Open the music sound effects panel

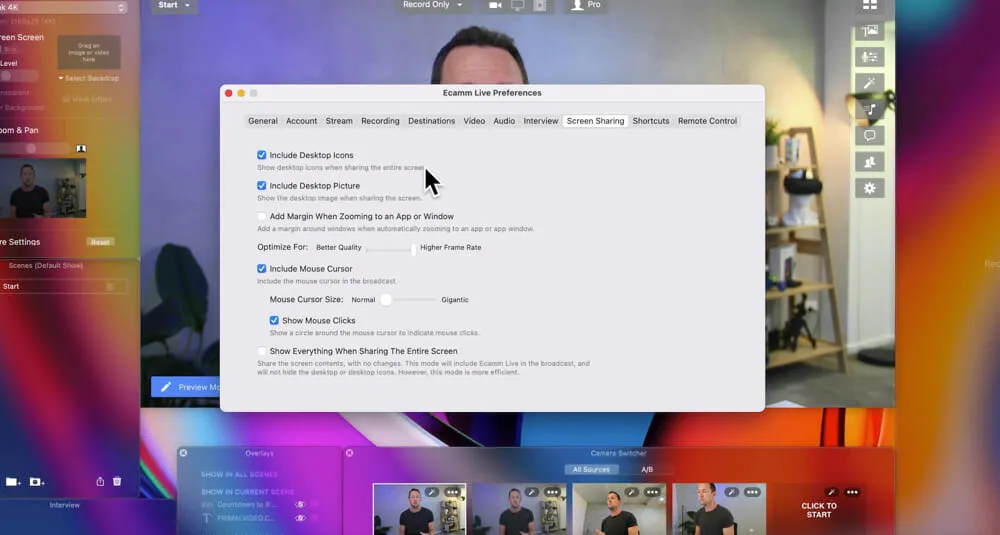[869, 109]
